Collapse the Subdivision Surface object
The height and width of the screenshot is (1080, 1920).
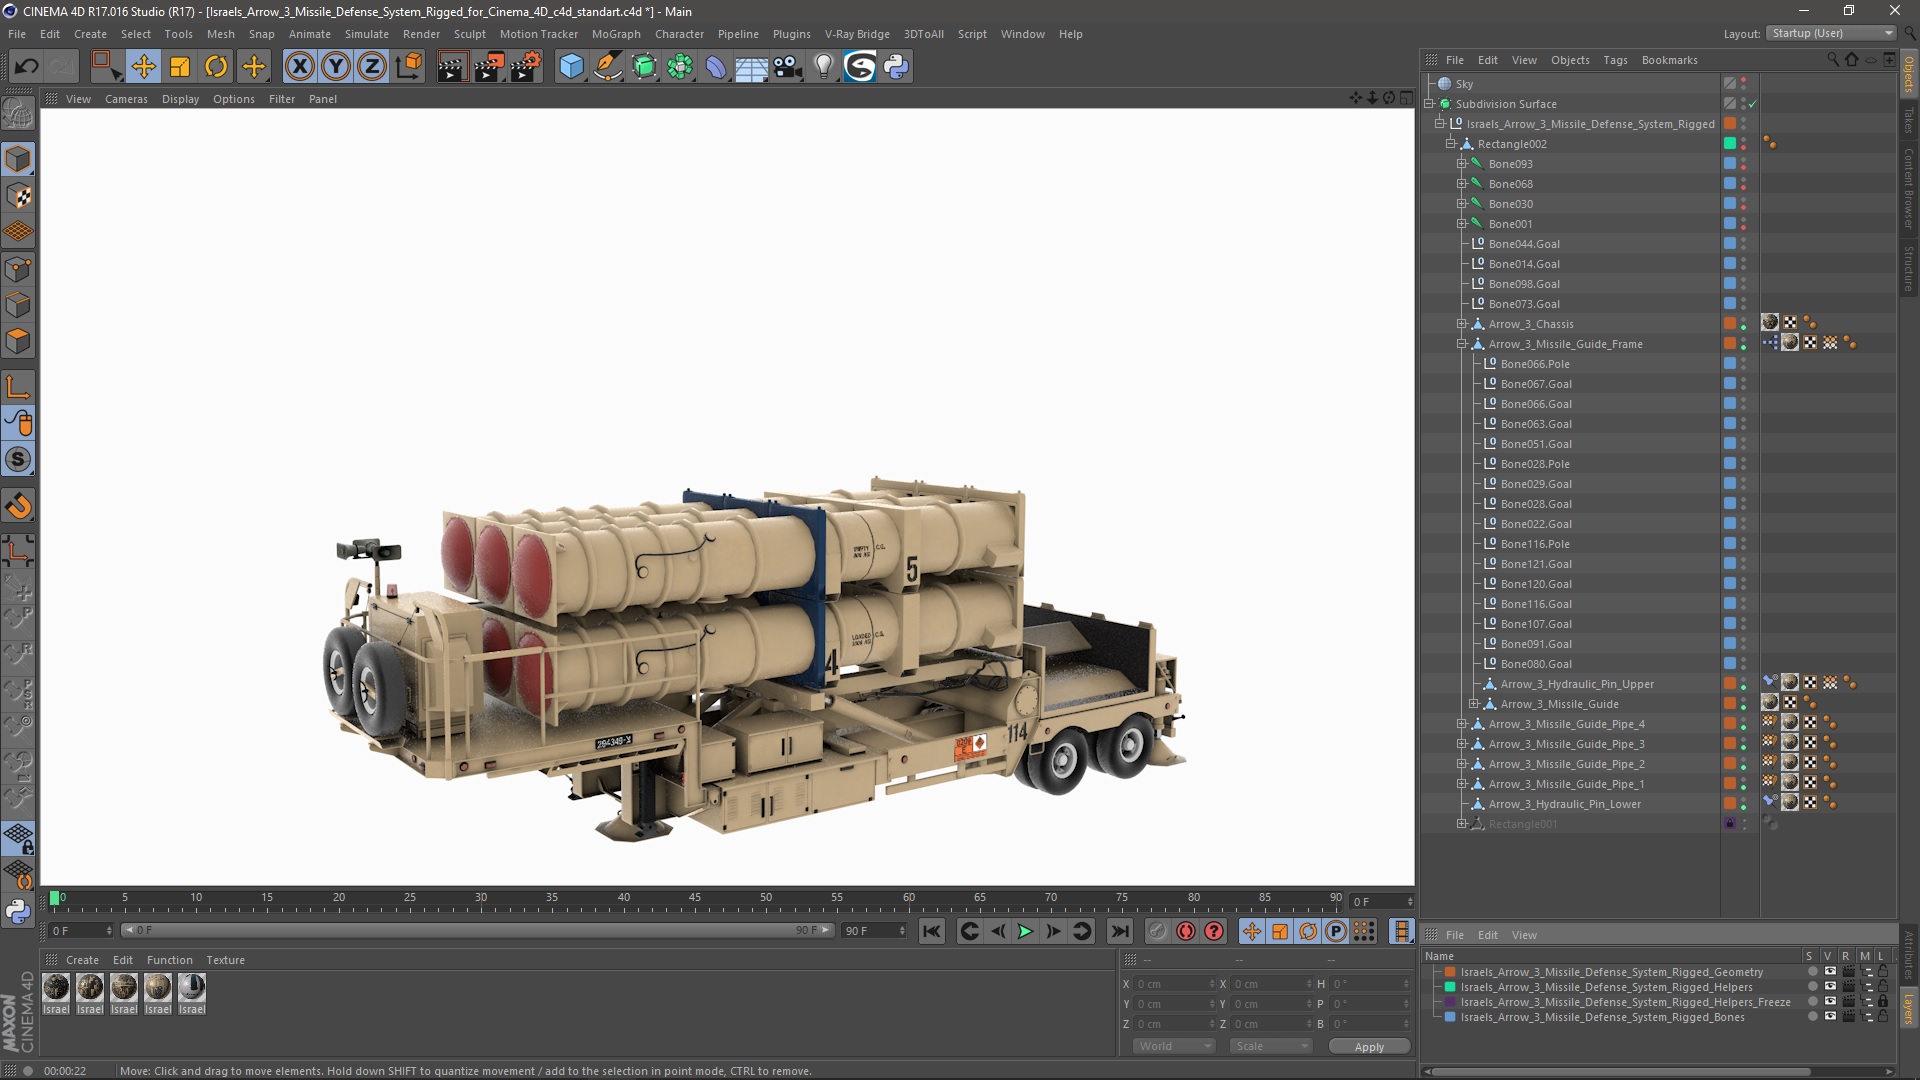pyautogui.click(x=1429, y=104)
